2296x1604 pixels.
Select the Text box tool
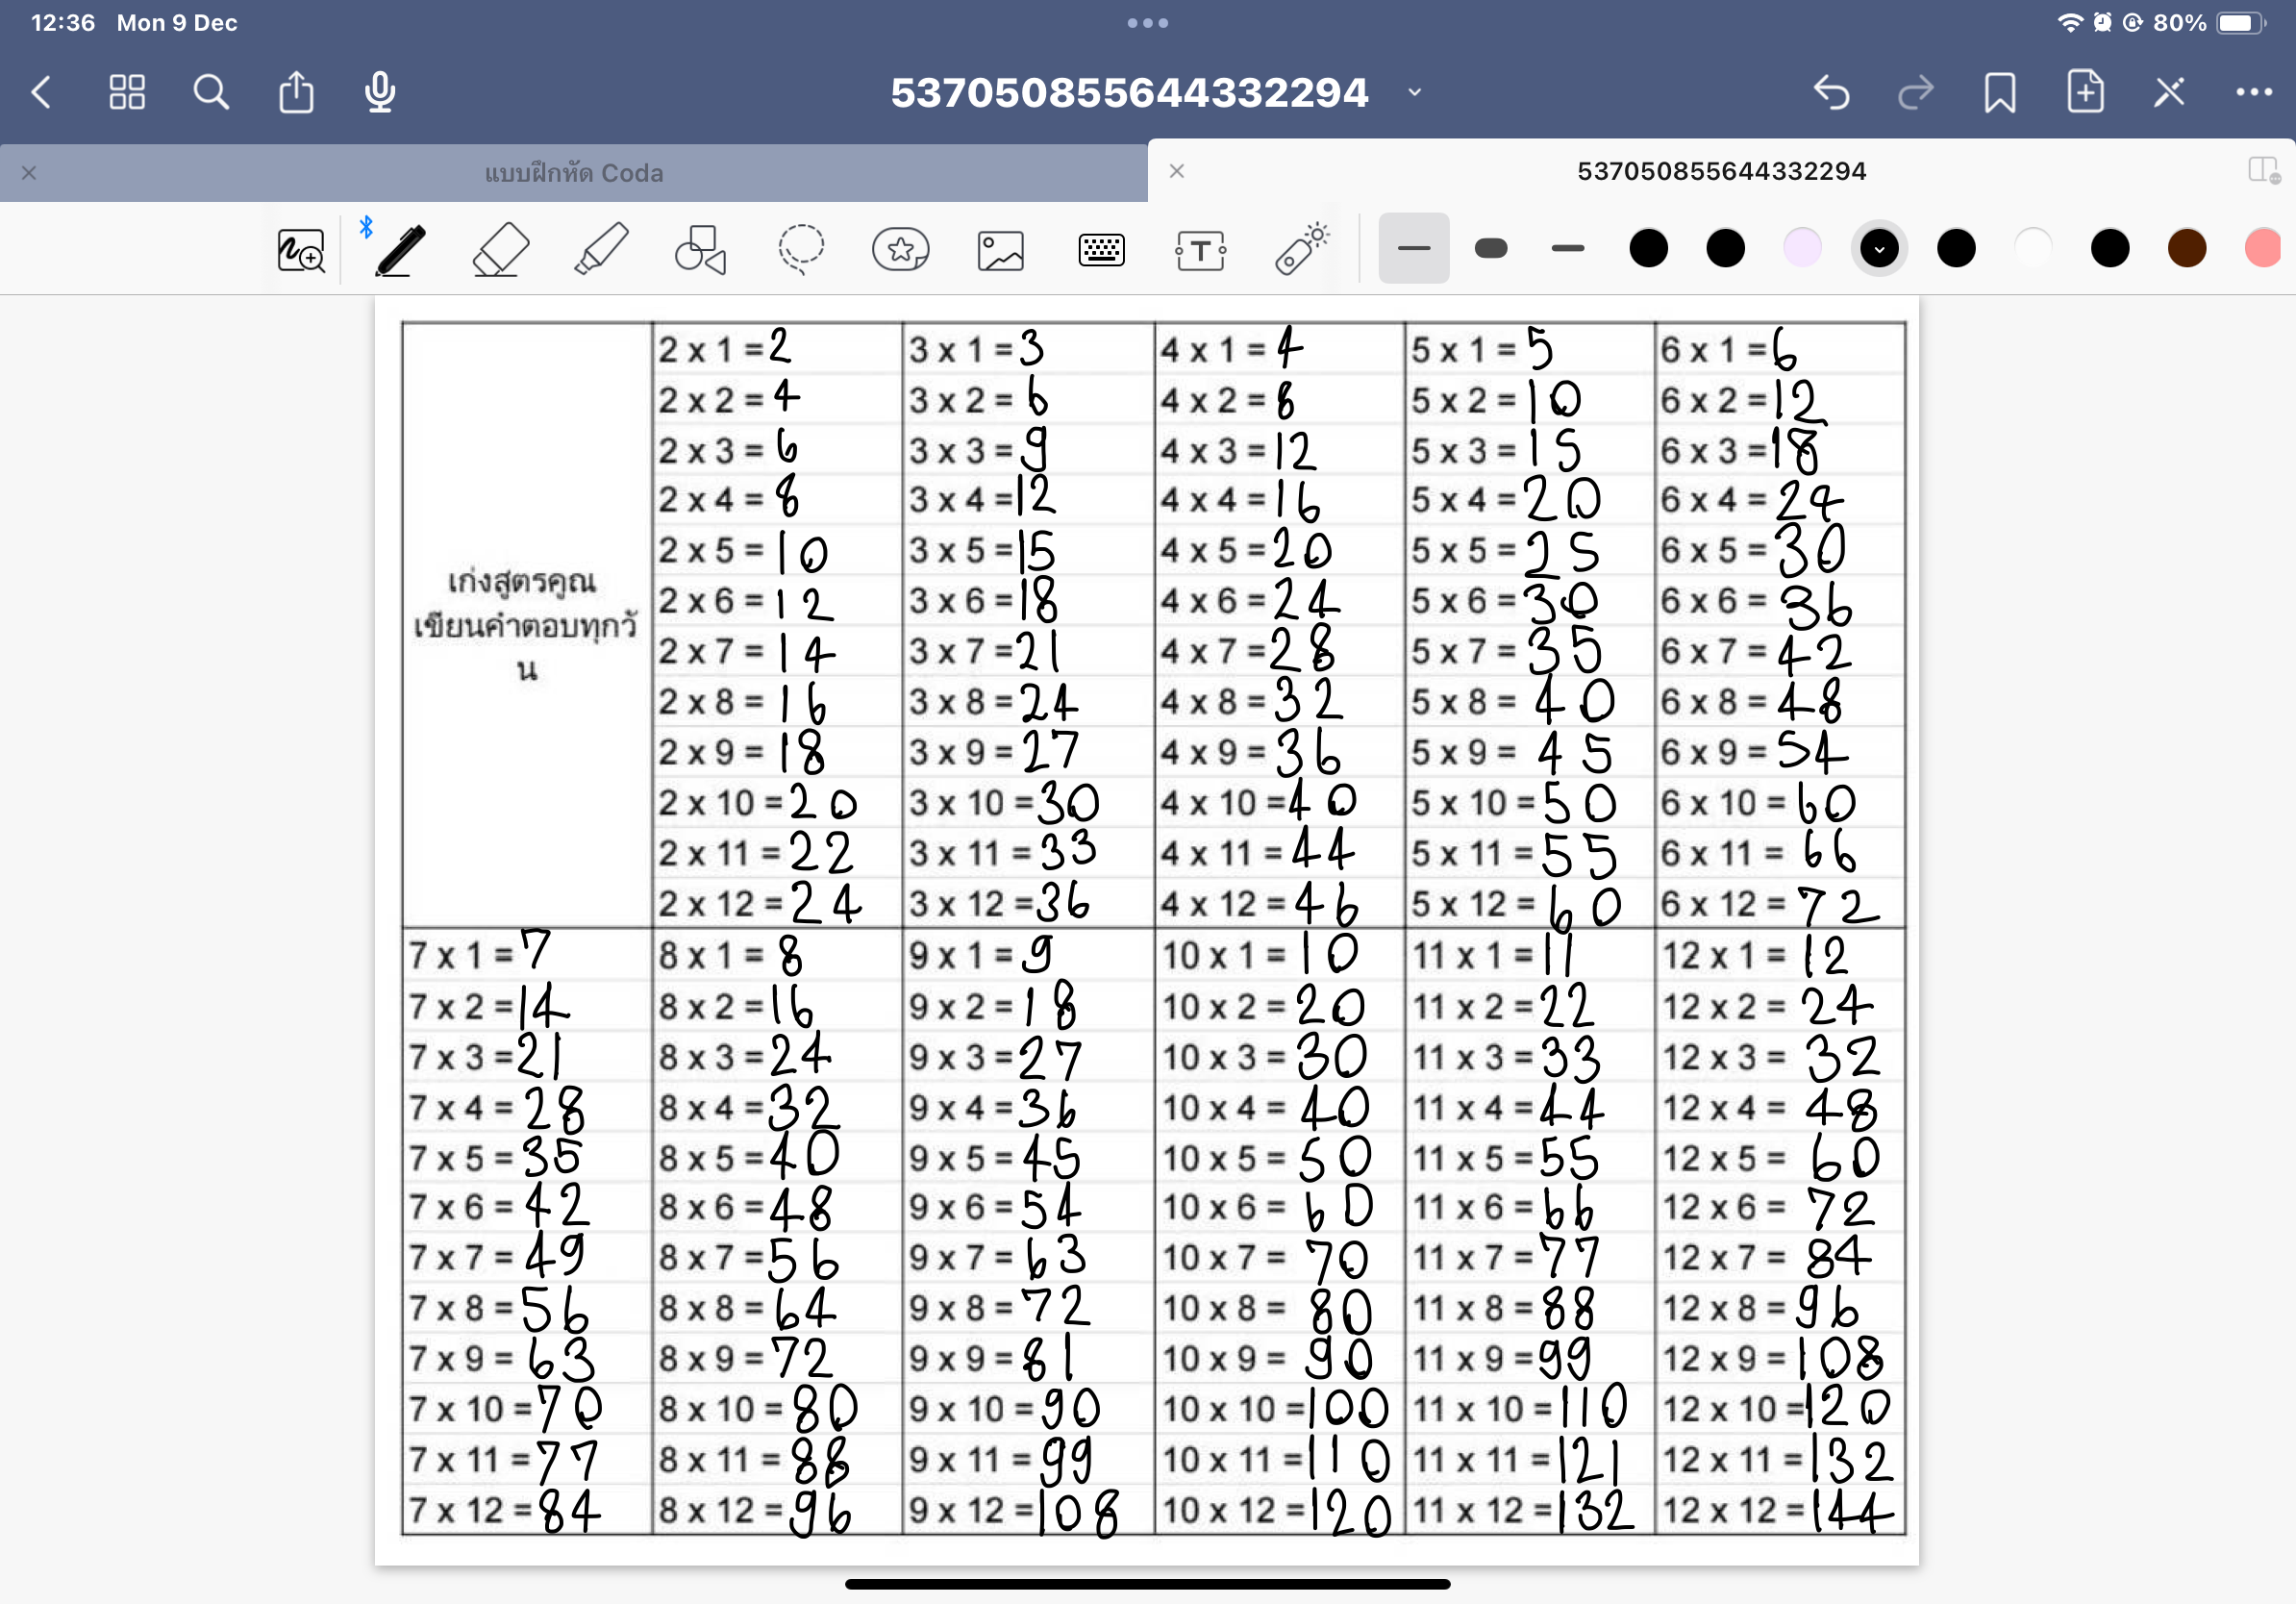point(1200,250)
